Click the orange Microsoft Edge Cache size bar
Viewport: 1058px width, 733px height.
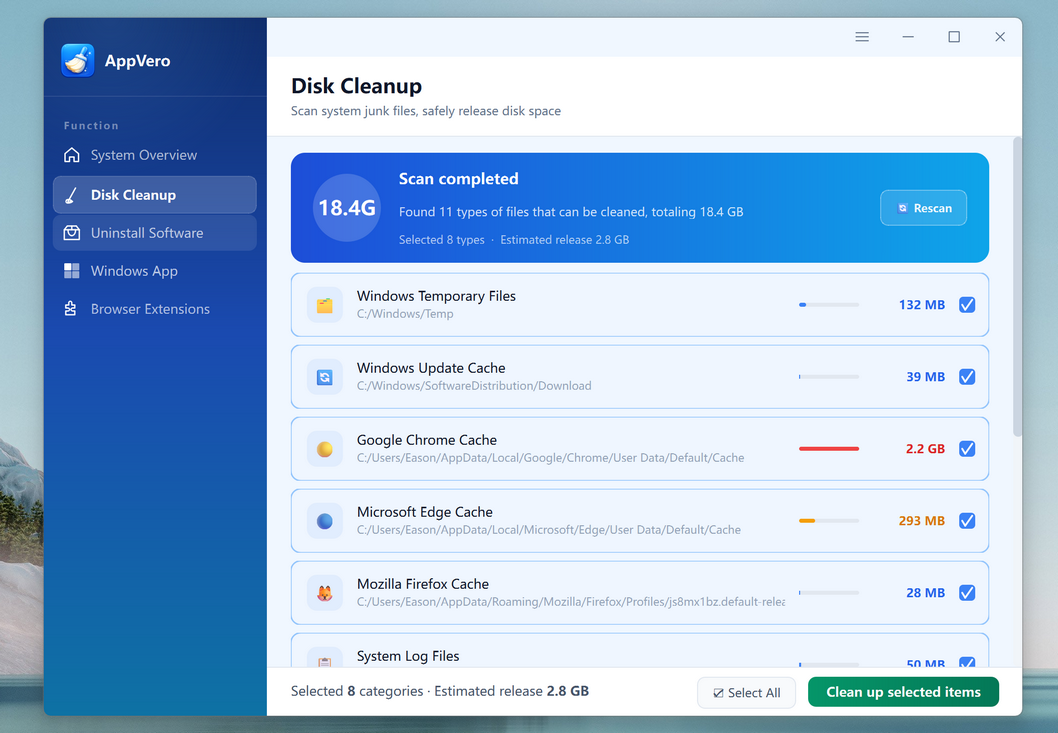pos(829,521)
